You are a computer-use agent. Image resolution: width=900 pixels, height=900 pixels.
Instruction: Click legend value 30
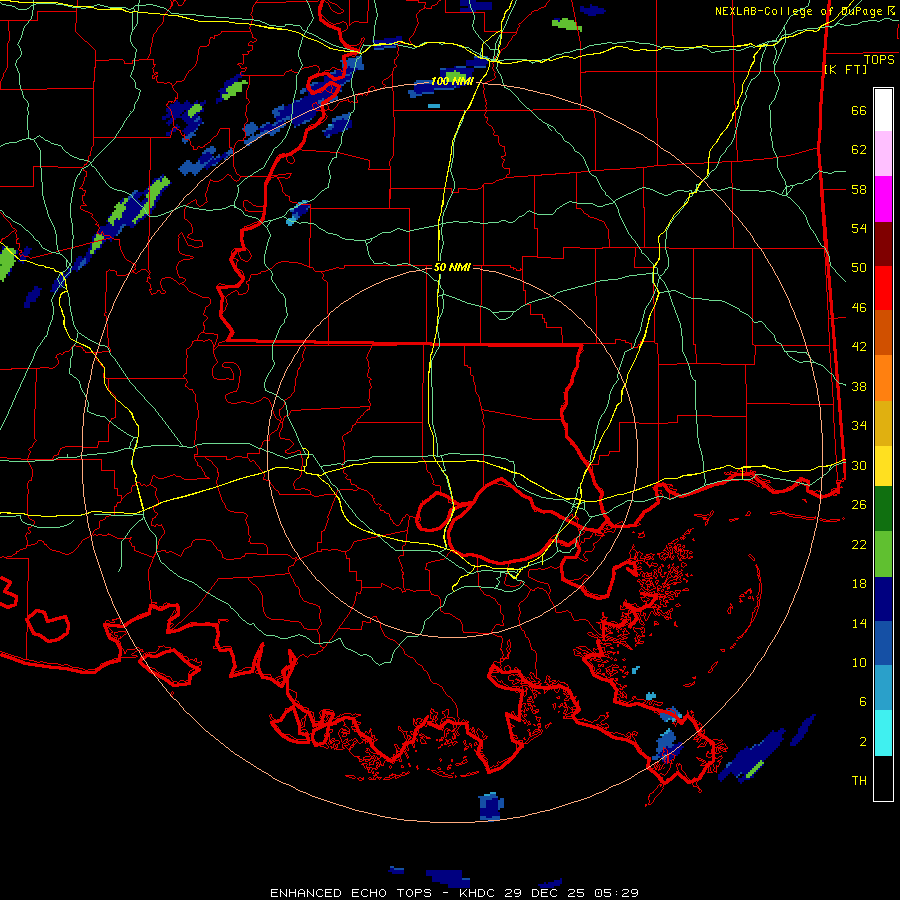coord(859,465)
